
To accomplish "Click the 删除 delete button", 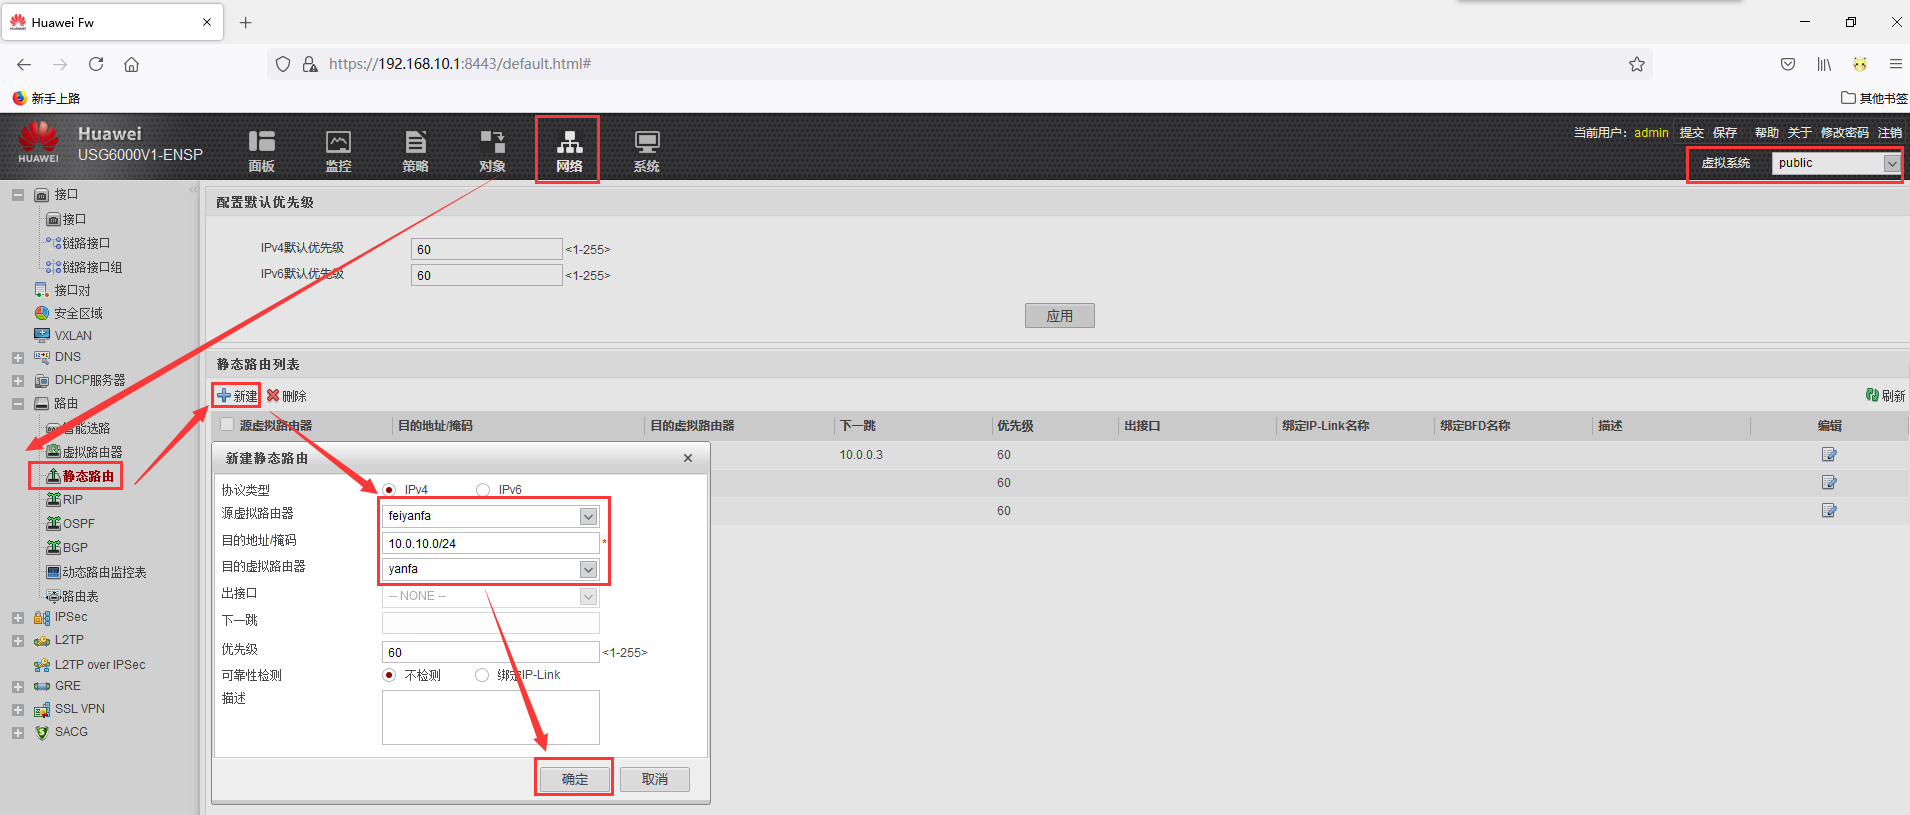I will 287,396.
